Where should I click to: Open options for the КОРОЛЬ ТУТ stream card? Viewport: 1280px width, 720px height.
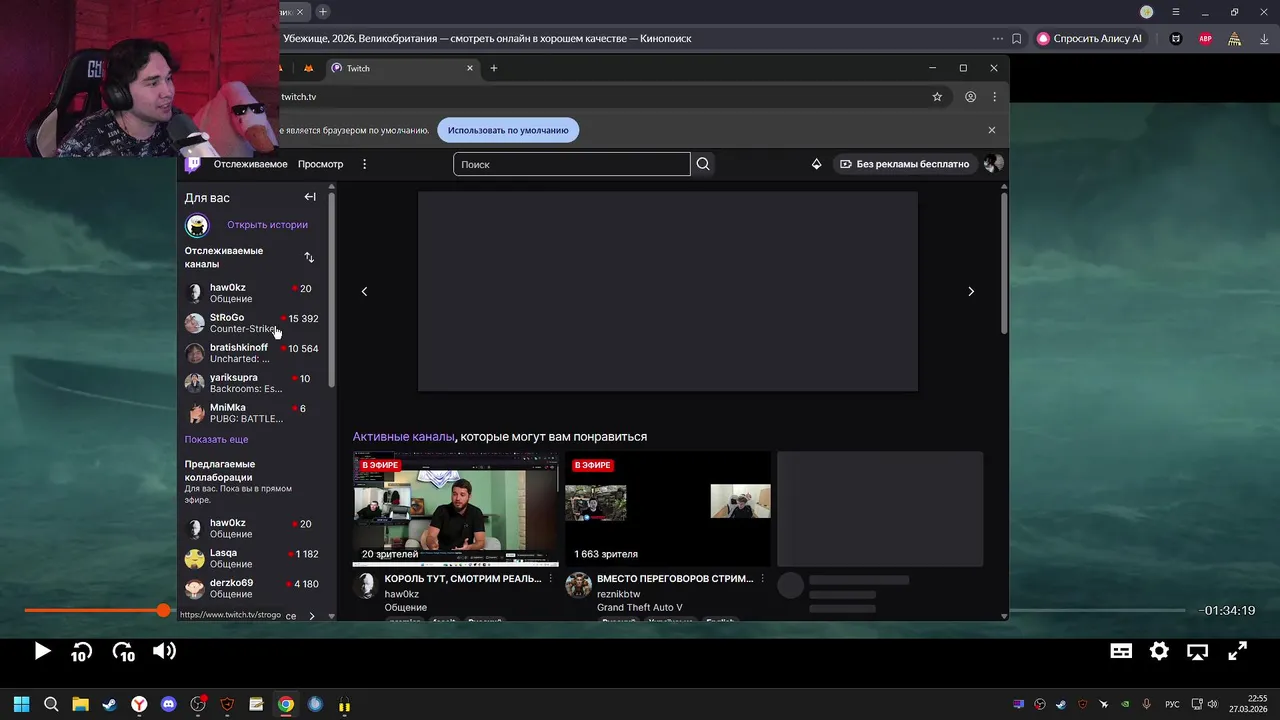pyautogui.click(x=550, y=579)
